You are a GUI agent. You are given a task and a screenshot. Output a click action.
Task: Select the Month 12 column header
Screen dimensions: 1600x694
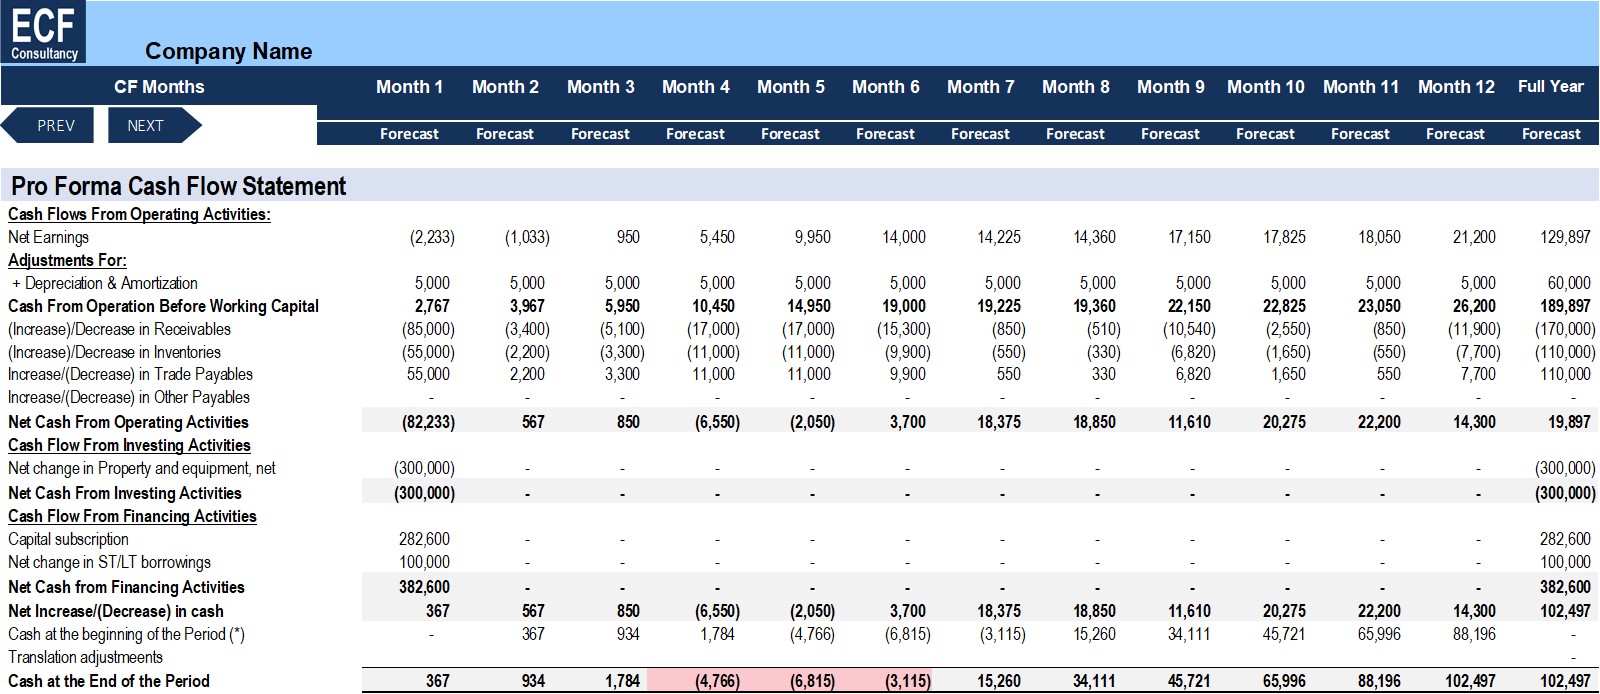[1456, 87]
